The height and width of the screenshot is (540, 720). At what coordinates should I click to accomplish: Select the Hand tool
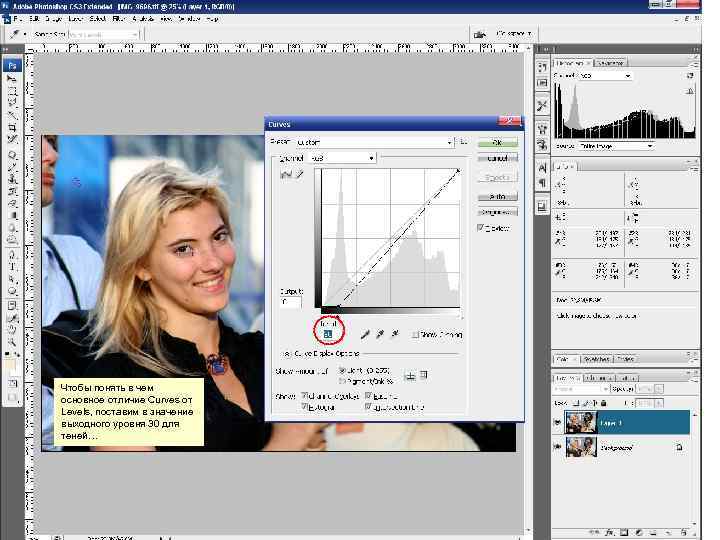(11, 330)
